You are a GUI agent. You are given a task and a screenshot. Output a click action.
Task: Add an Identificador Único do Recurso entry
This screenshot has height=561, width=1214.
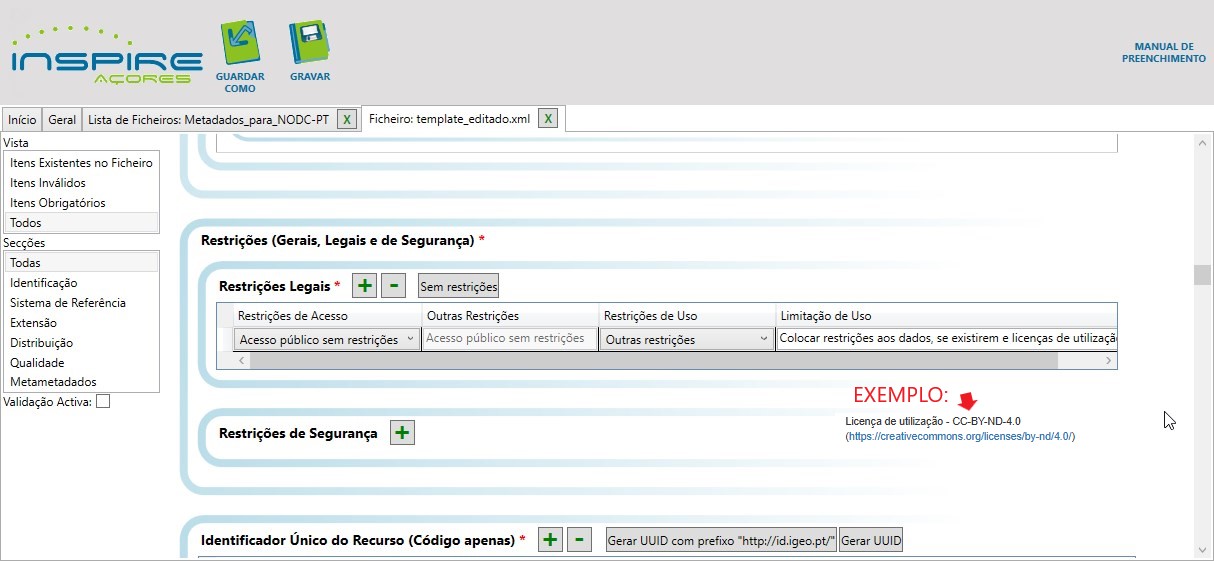pyautogui.click(x=549, y=540)
